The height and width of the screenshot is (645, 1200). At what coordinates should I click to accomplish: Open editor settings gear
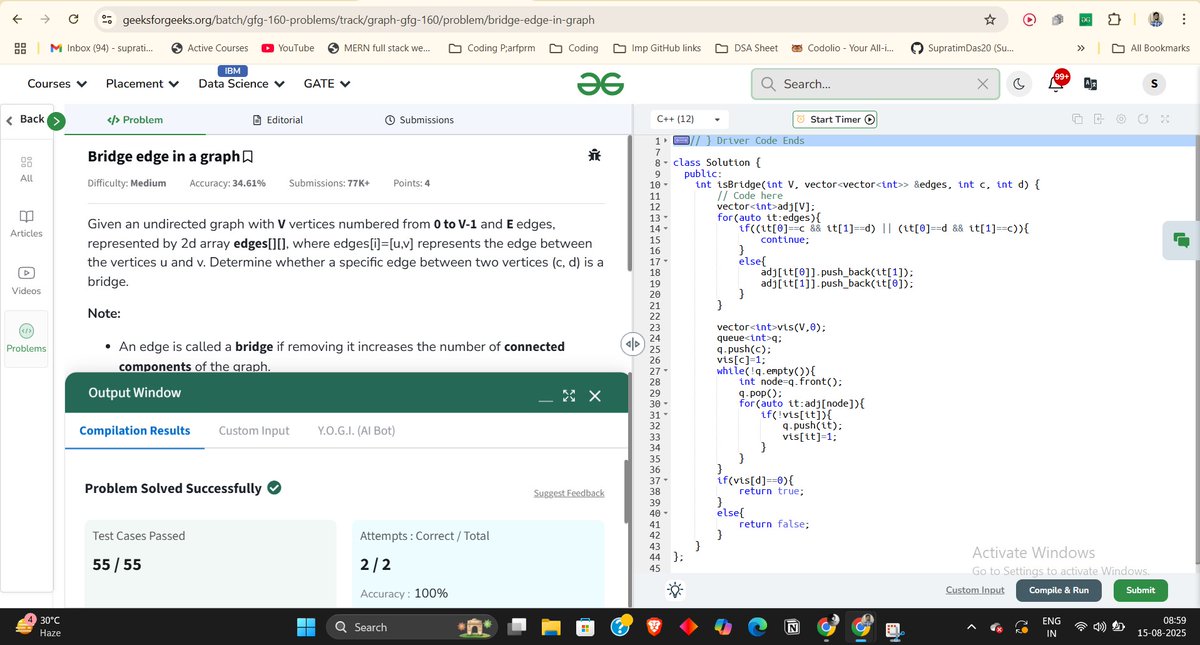point(1120,119)
